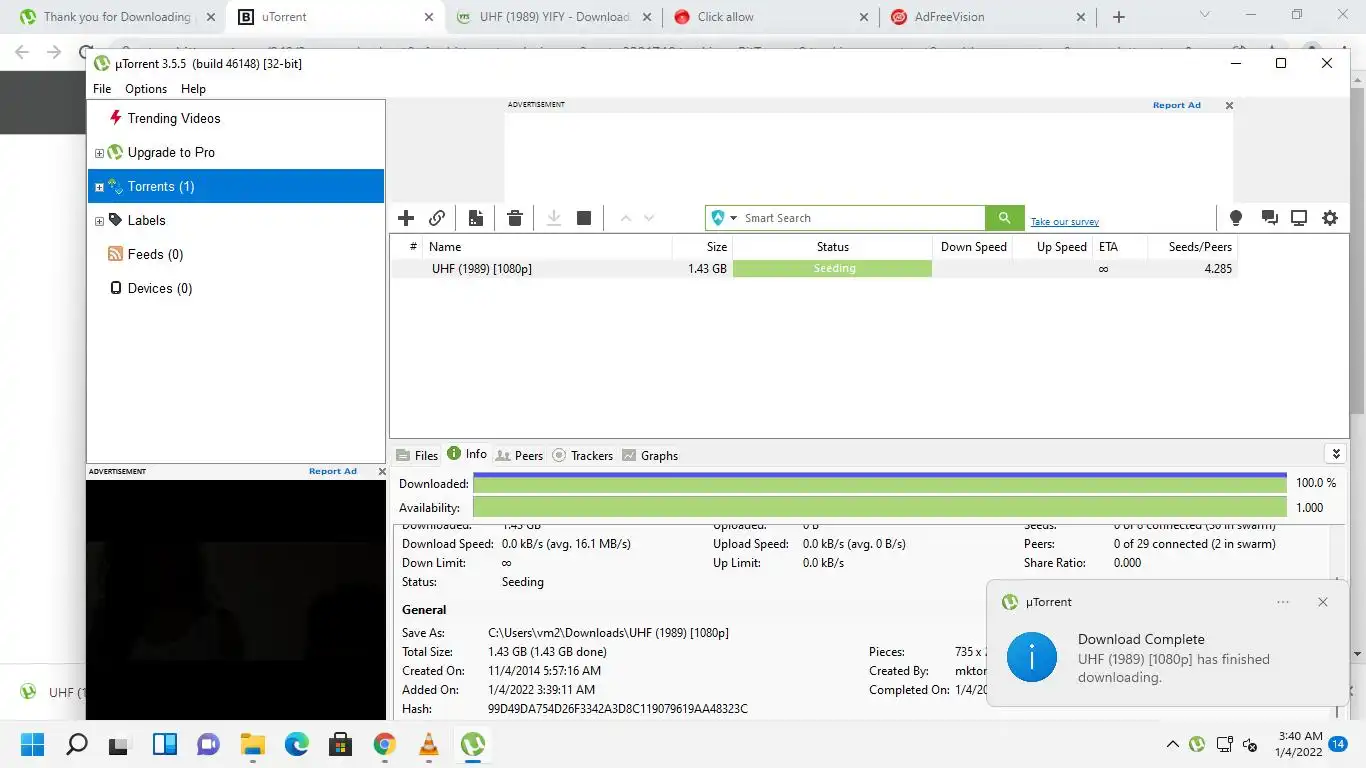
Task: Click the Add Torrent plus icon
Action: [406, 218]
